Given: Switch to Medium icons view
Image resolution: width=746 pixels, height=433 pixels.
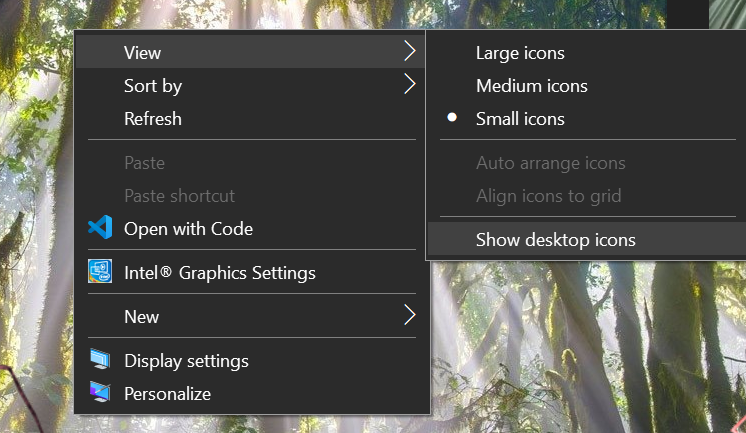Looking at the screenshot, I should (531, 86).
